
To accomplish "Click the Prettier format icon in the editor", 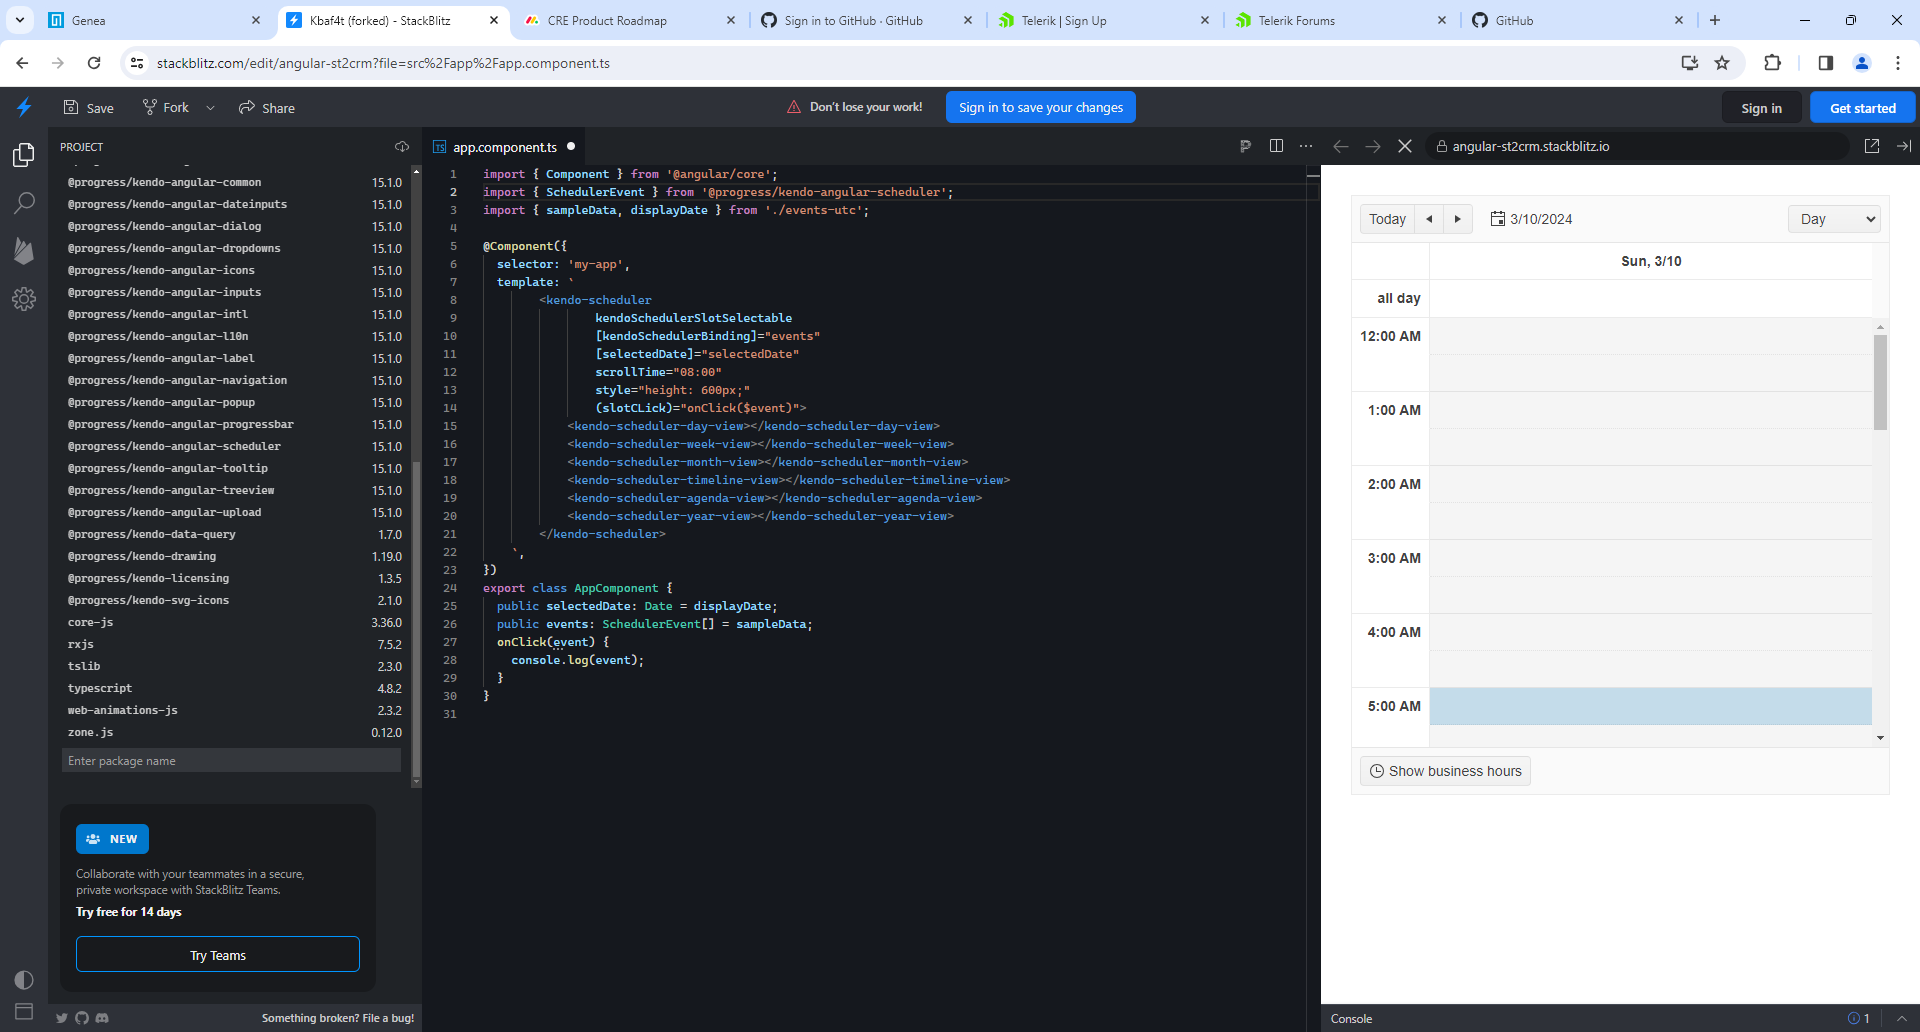I will (1245, 146).
